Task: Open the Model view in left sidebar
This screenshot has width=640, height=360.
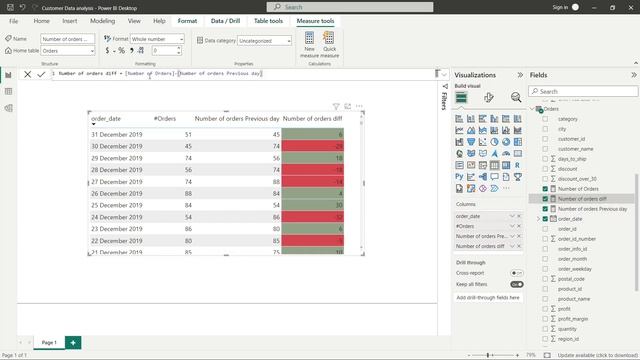Action: tap(9, 108)
